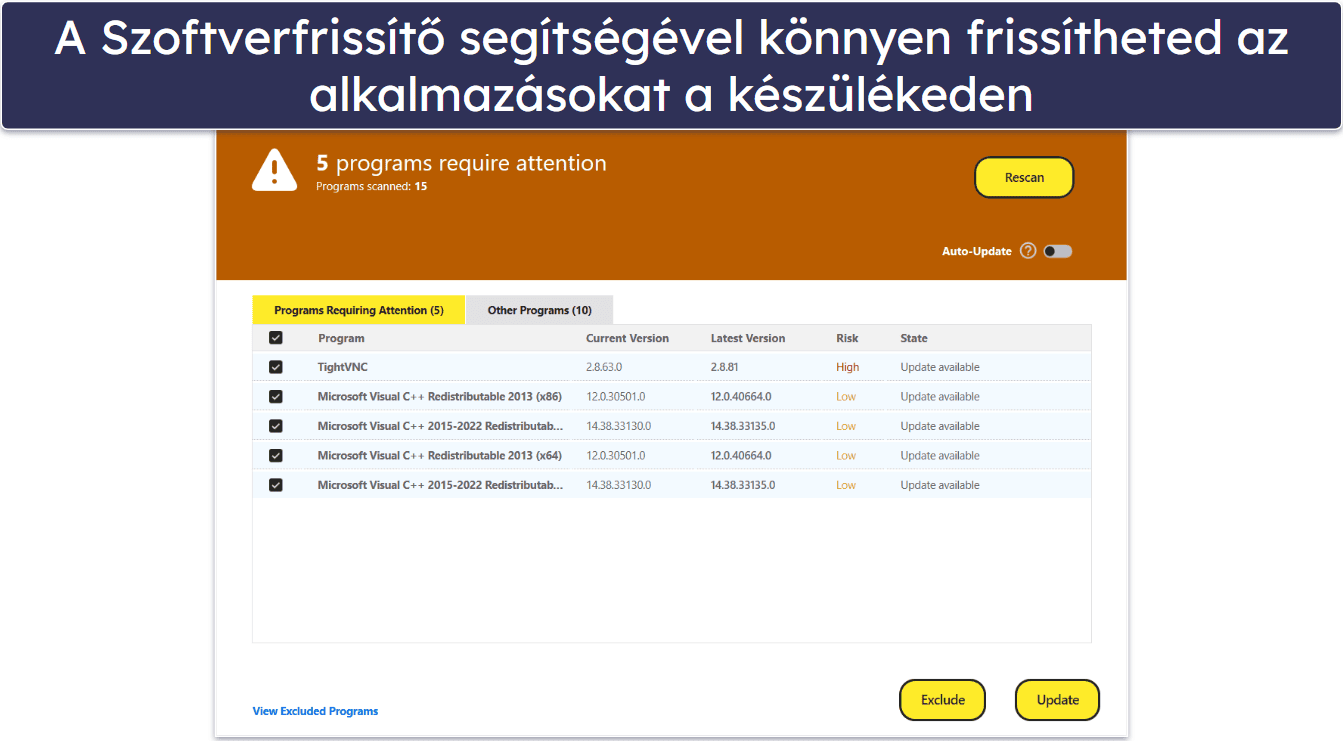Select Programs Requiring Attention (5) tab
This screenshot has height=741, width=1343.
point(359,310)
